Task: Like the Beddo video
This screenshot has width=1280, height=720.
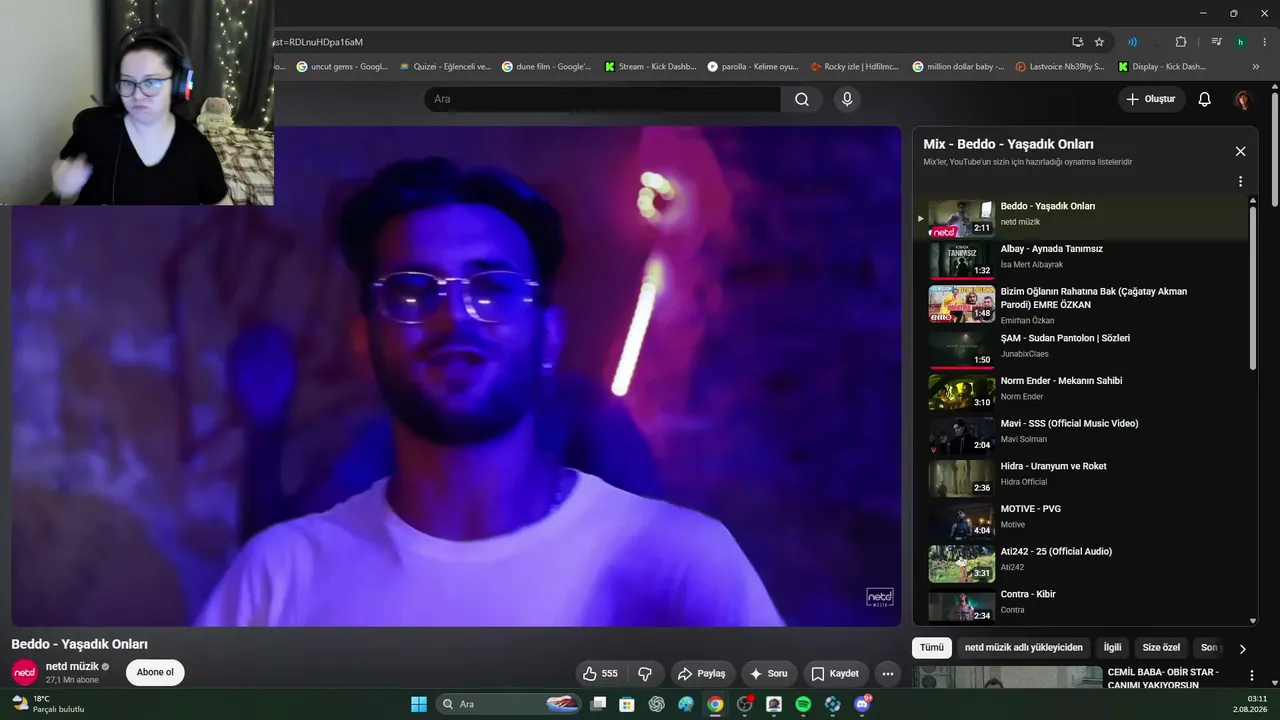Action: [601, 674]
